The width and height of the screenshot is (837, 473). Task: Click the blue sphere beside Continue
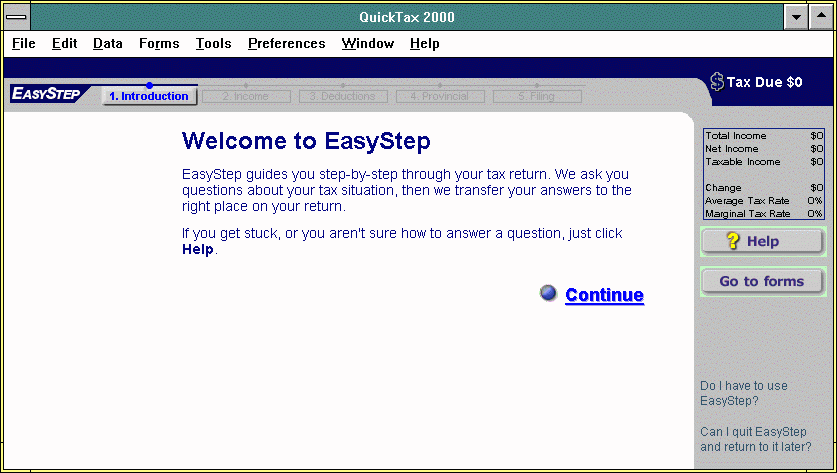pyautogui.click(x=548, y=293)
